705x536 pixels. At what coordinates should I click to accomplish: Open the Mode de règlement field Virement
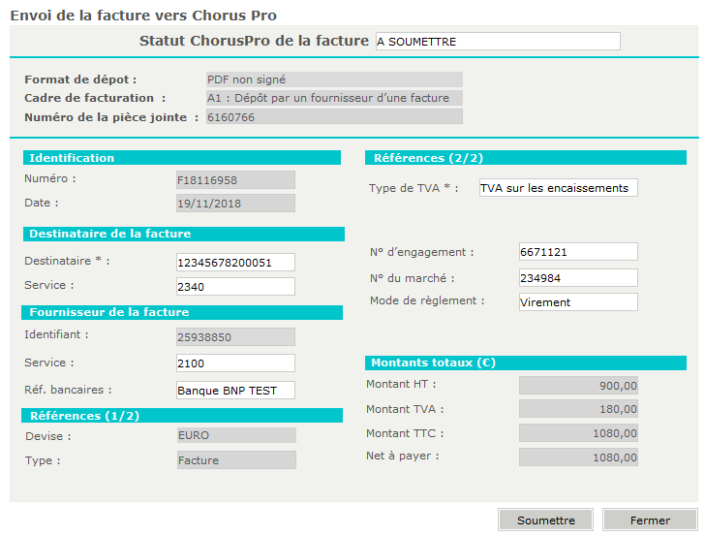click(578, 302)
